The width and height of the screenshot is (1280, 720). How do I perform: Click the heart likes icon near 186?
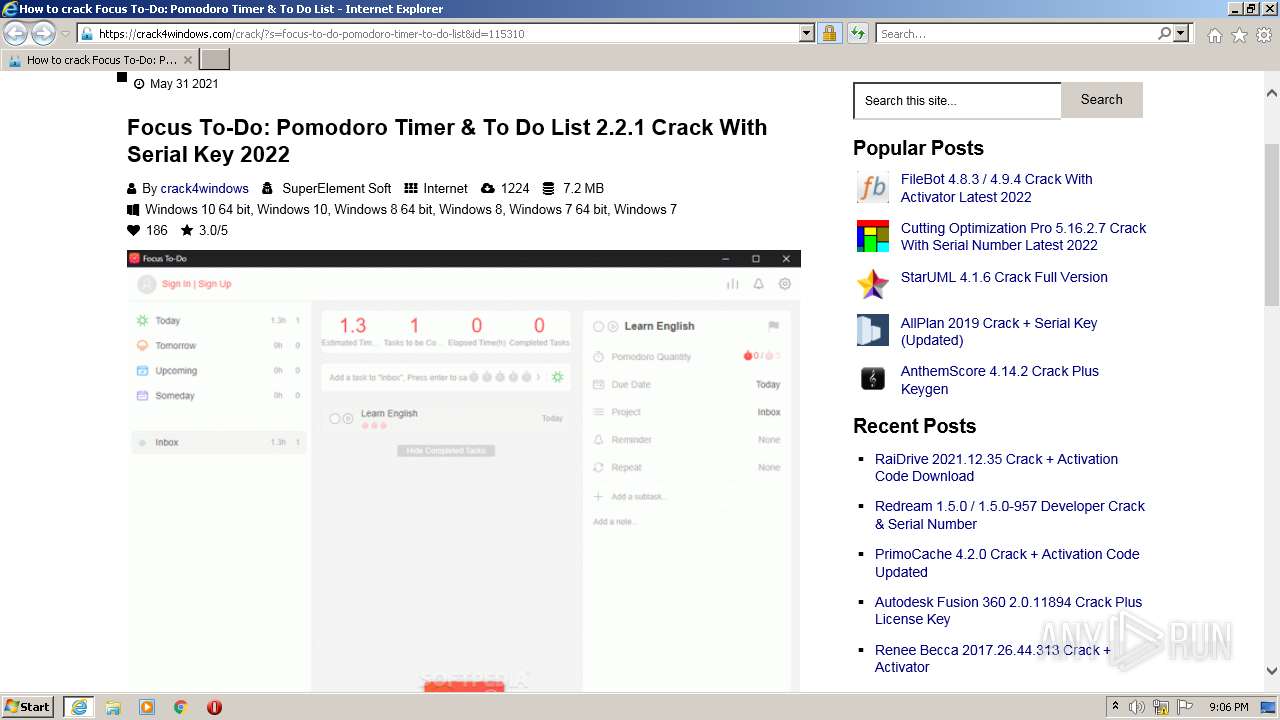tap(133, 230)
